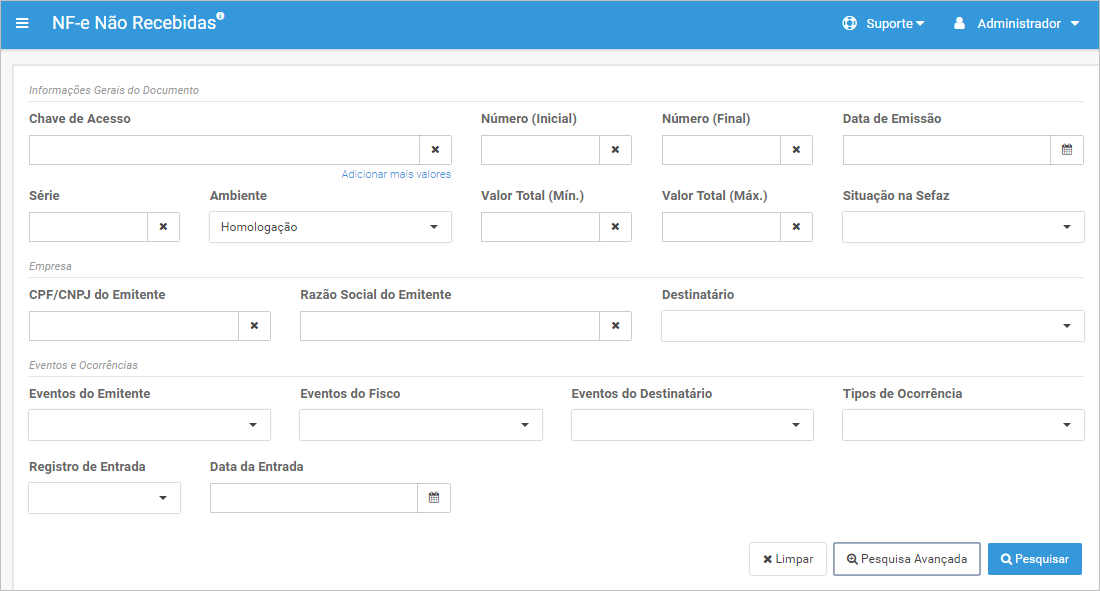The image size is (1100, 591).
Task: Open the Administrador user menu
Action: 1017,23
